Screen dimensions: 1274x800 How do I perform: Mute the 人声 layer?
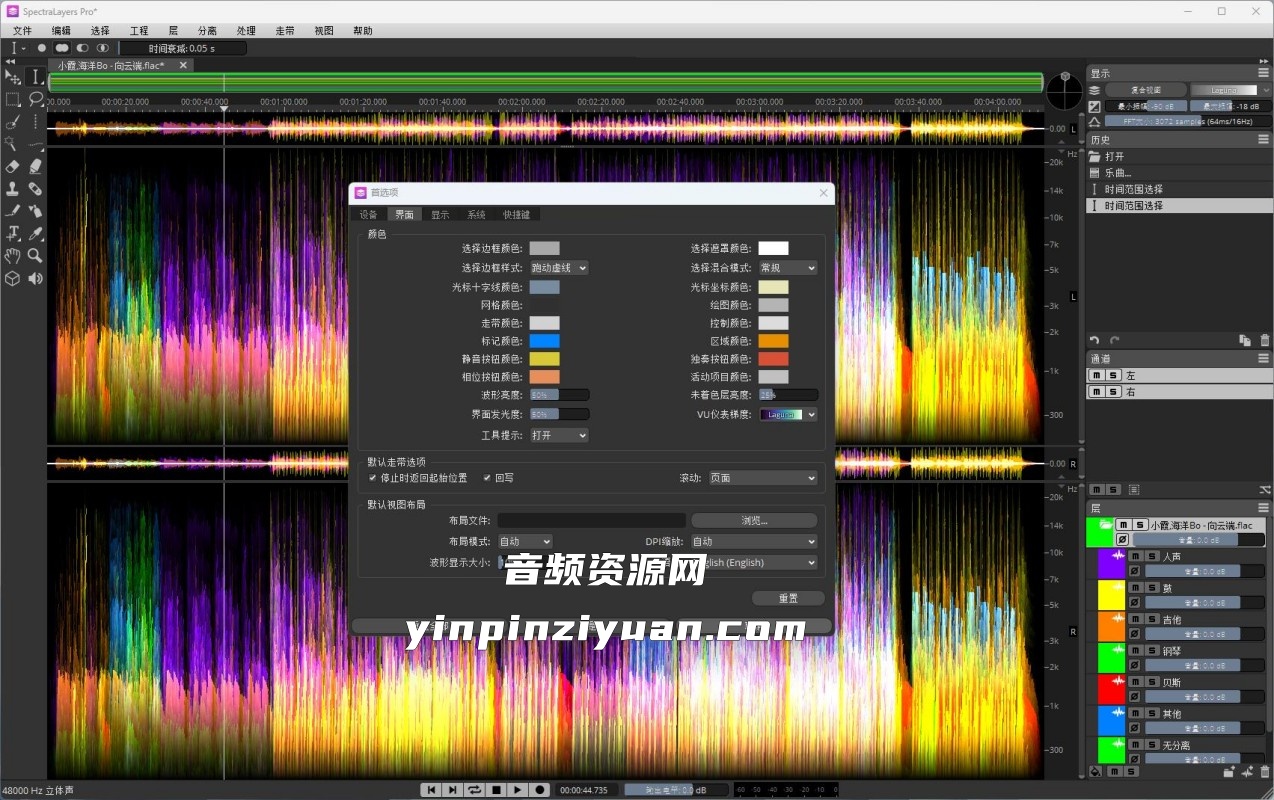click(x=1135, y=556)
